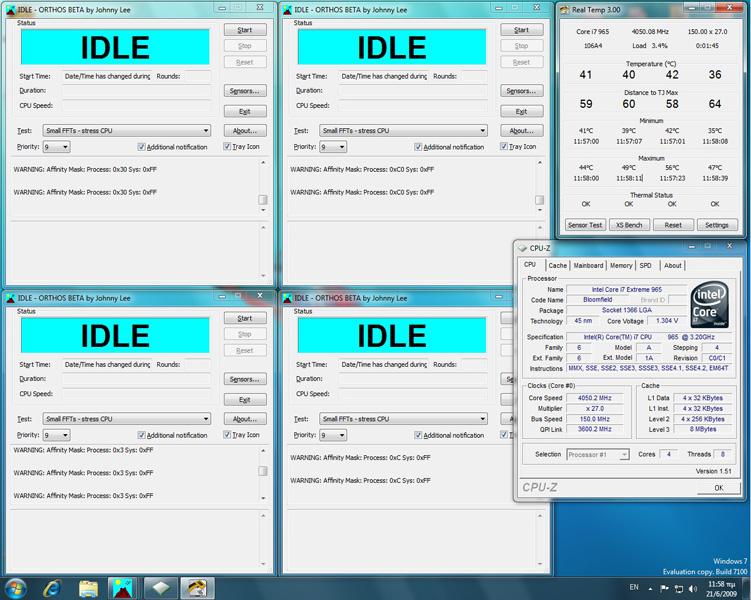751x600 pixels.
Task: Toggle Tray Icon in the 0xC0 ORTHOS window
Action: coord(504,147)
